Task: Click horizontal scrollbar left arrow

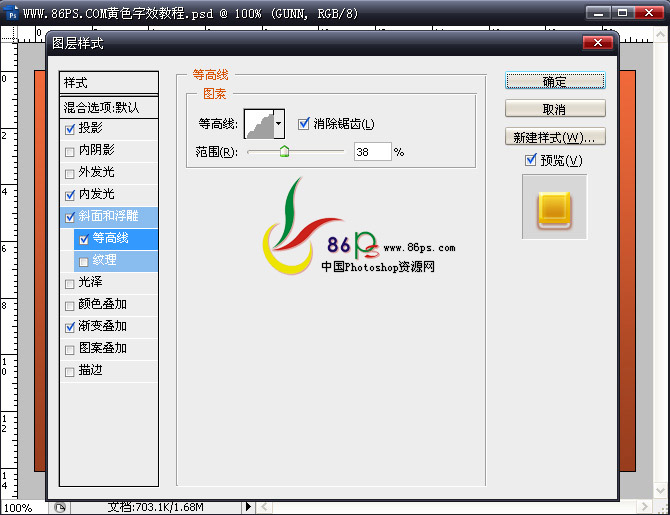Action: [264, 507]
